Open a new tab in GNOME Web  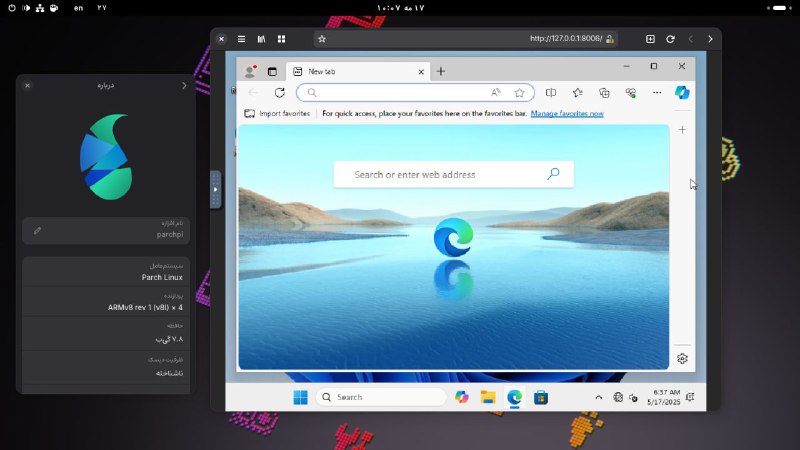(x=650, y=39)
